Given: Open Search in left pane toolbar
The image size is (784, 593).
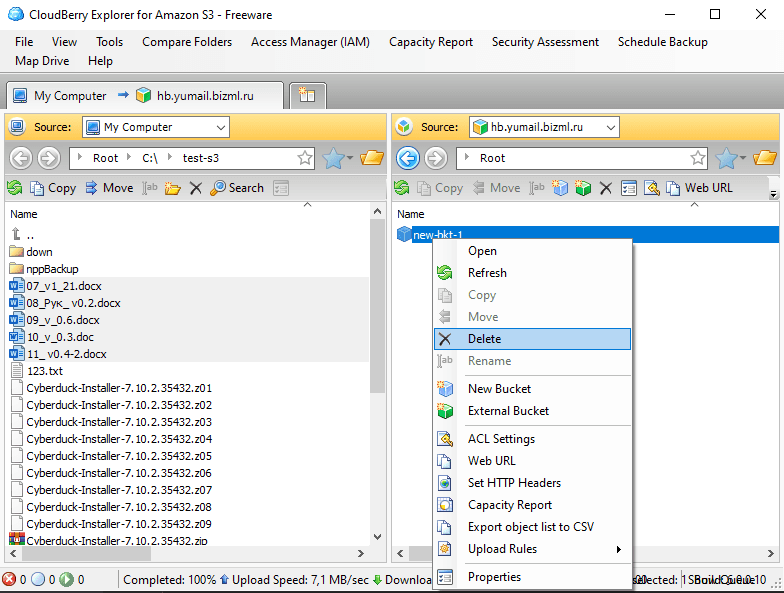Looking at the screenshot, I should [237, 188].
